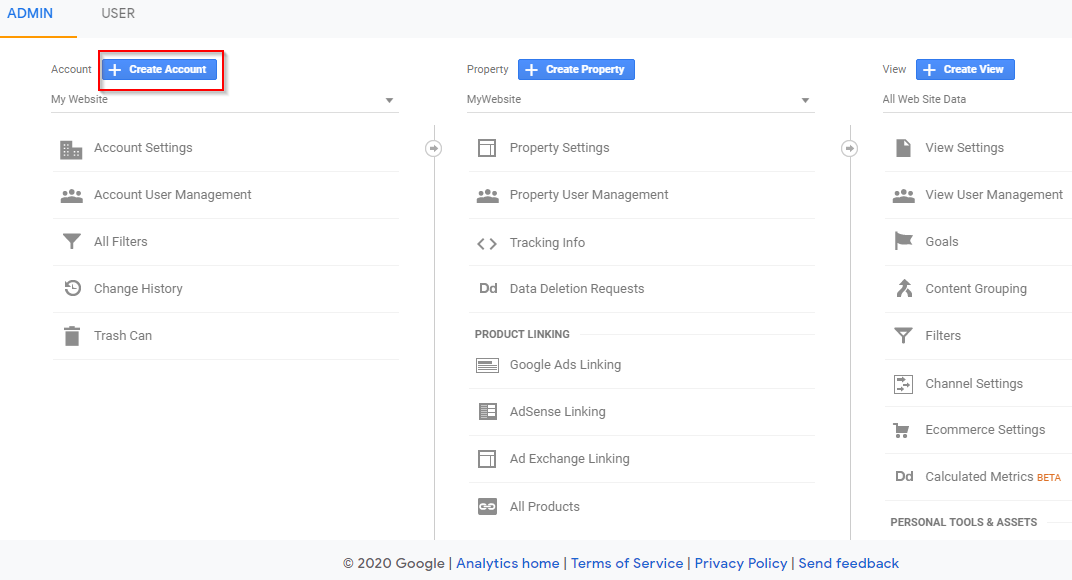Open the My Website account dropdown
1072x580 pixels.
(x=224, y=100)
